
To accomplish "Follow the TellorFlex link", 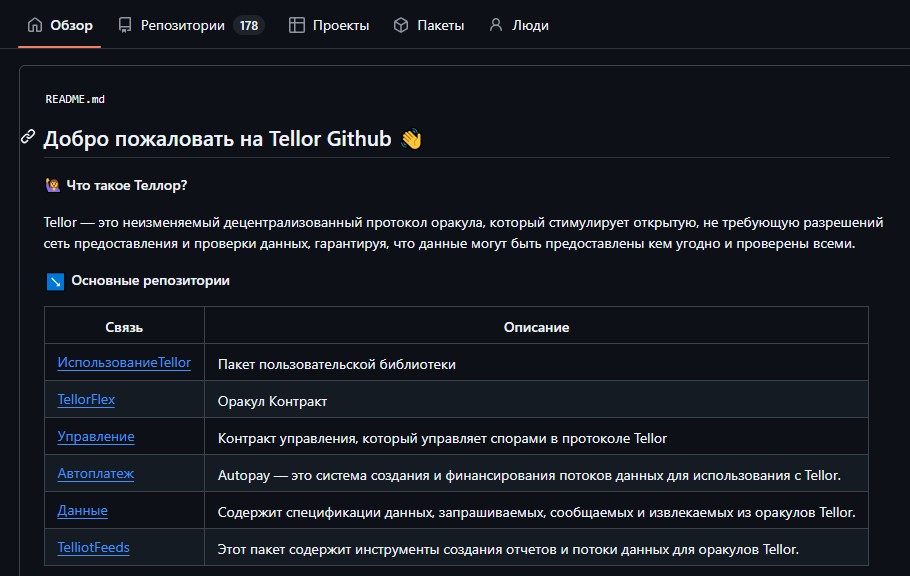I will pos(86,399).
